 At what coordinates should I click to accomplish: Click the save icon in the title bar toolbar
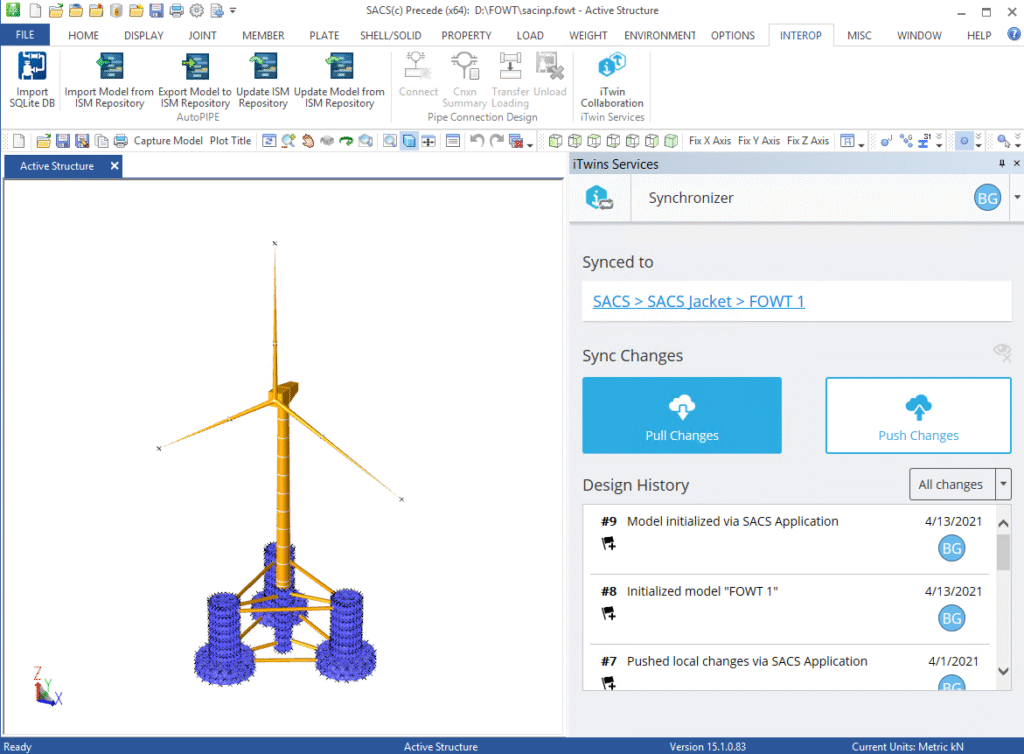click(156, 11)
